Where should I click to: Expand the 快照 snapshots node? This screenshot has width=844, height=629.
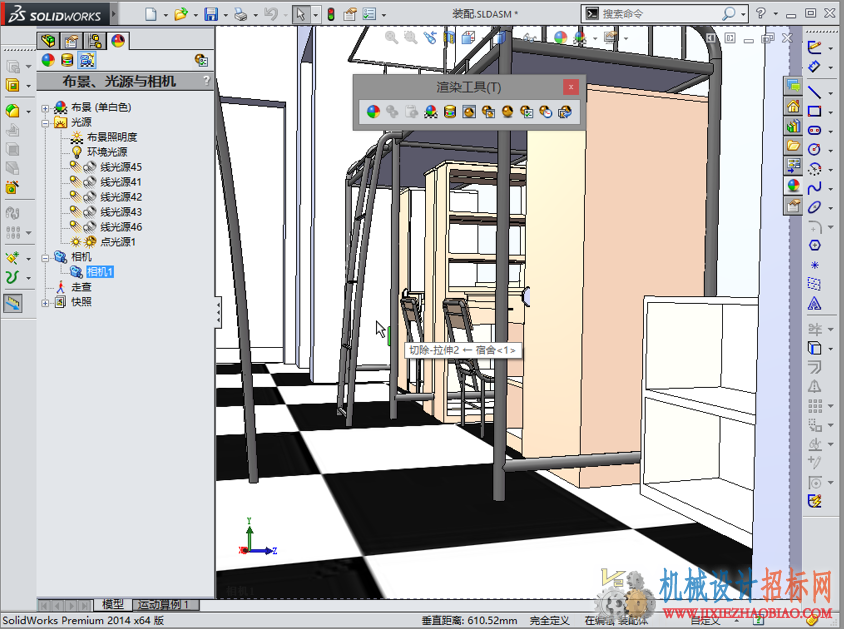click(x=45, y=303)
